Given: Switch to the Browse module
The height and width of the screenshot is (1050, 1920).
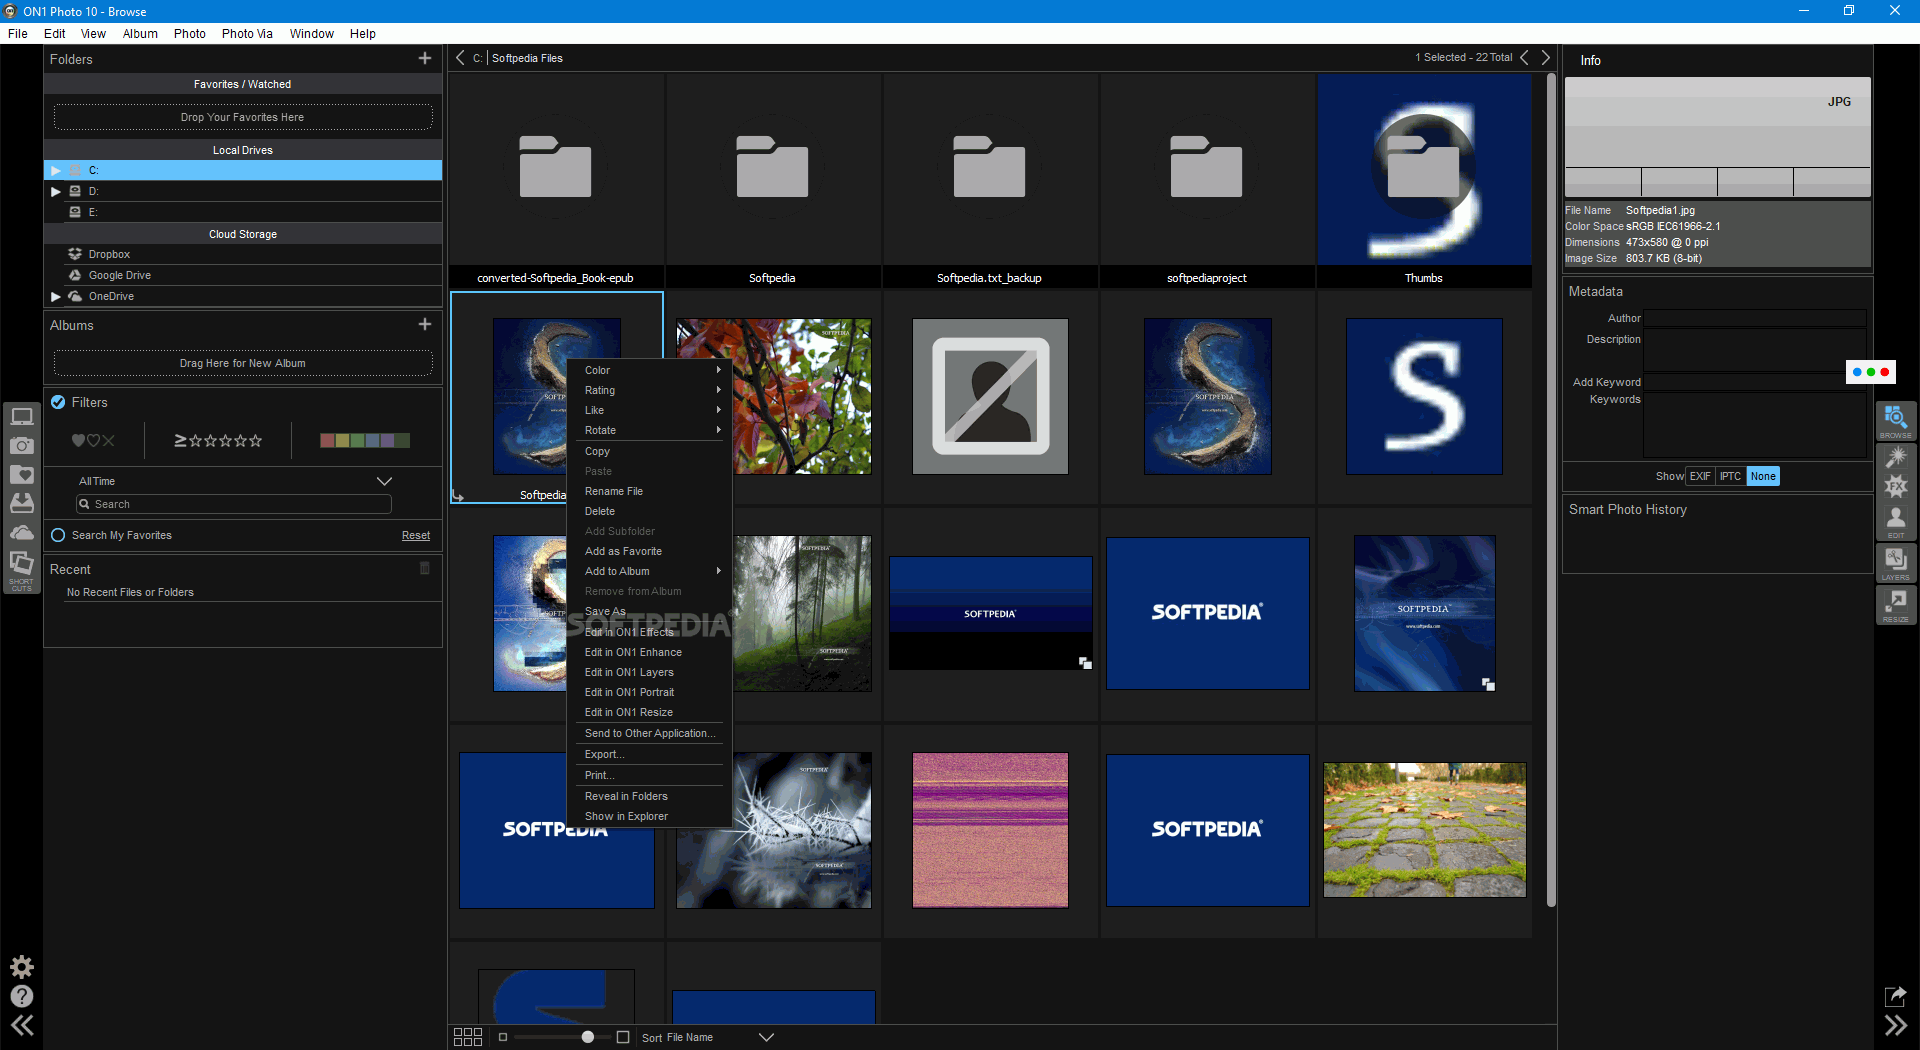Looking at the screenshot, I should pos(1896,420).
